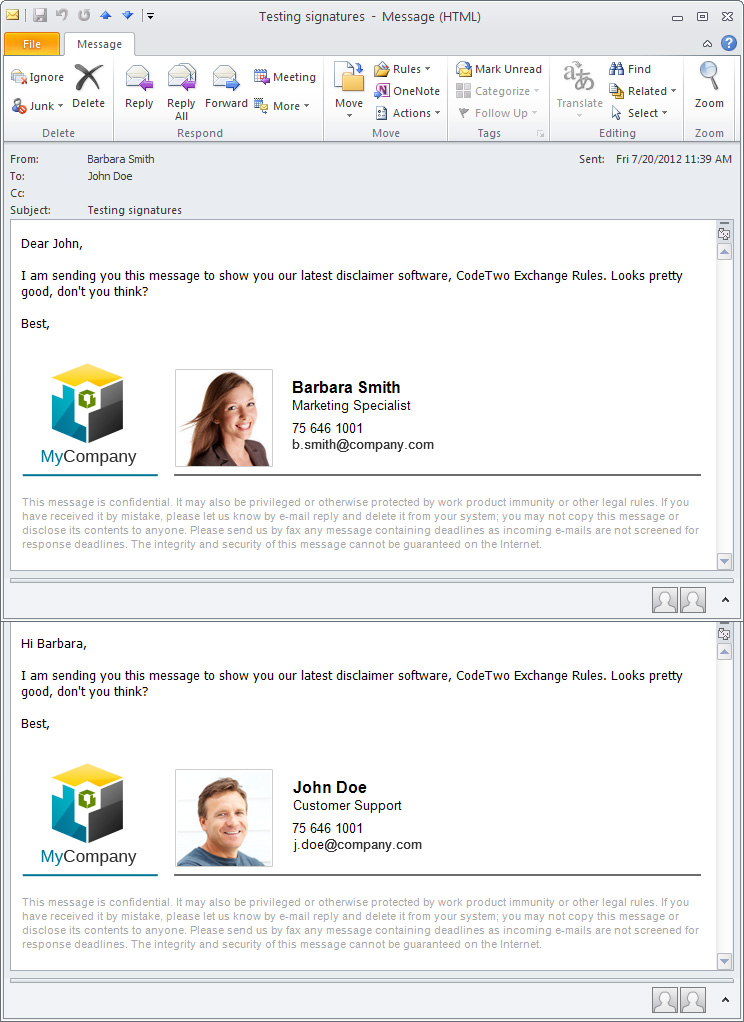Open the Actions dropdown

coord(408,113)
